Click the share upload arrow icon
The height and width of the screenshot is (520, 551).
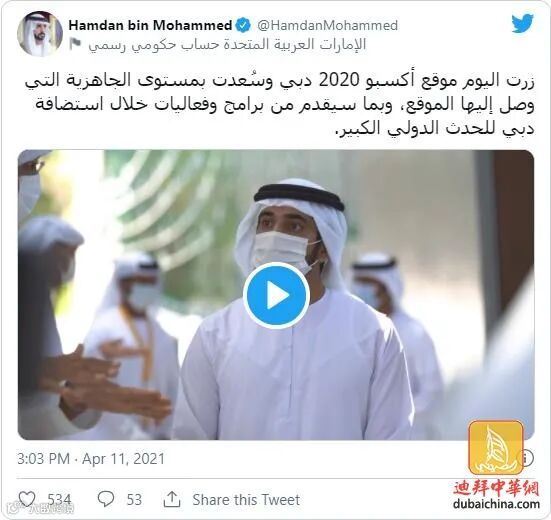coord(172,499)
